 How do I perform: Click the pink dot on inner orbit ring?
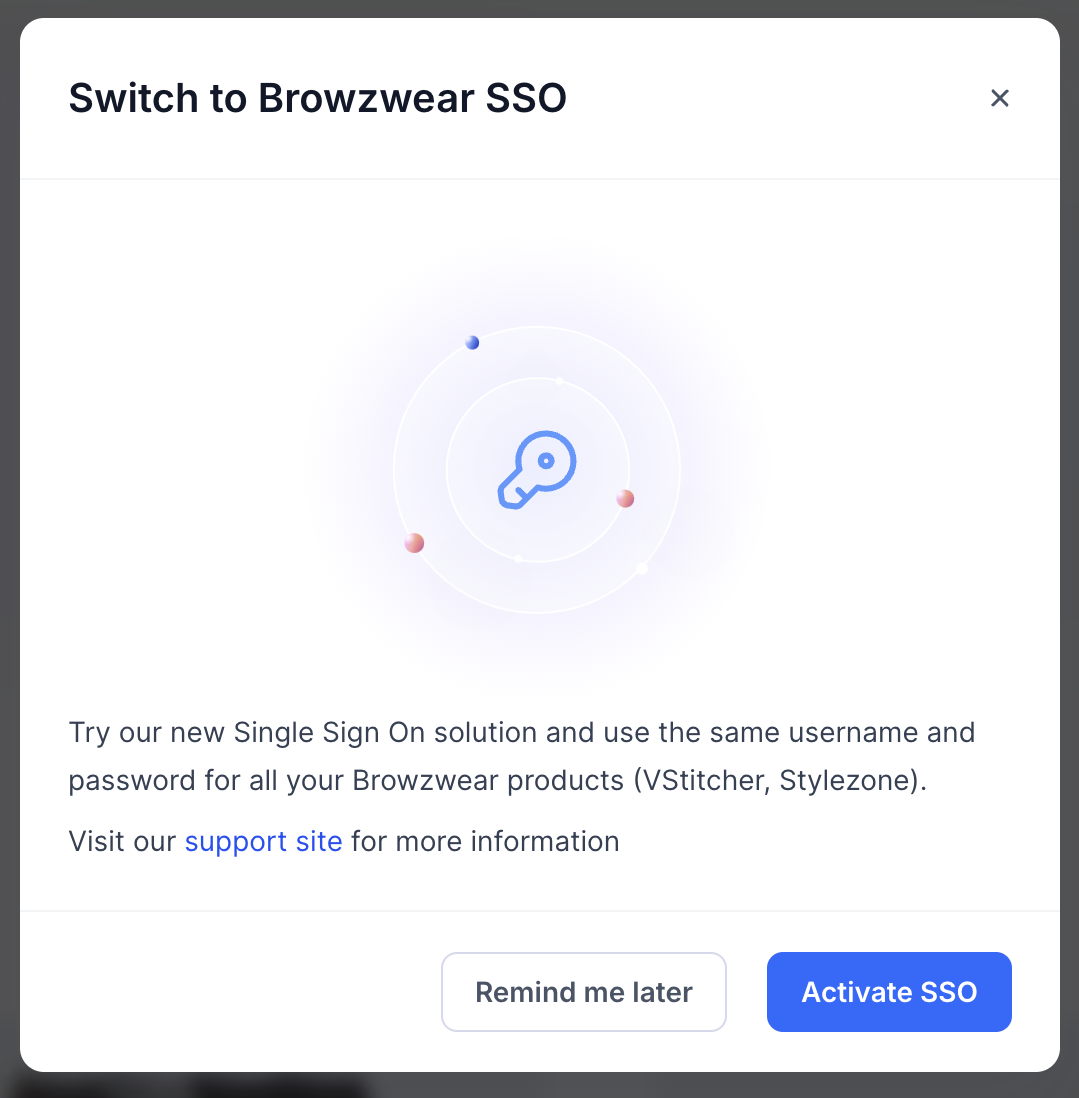tap(625, 499)
